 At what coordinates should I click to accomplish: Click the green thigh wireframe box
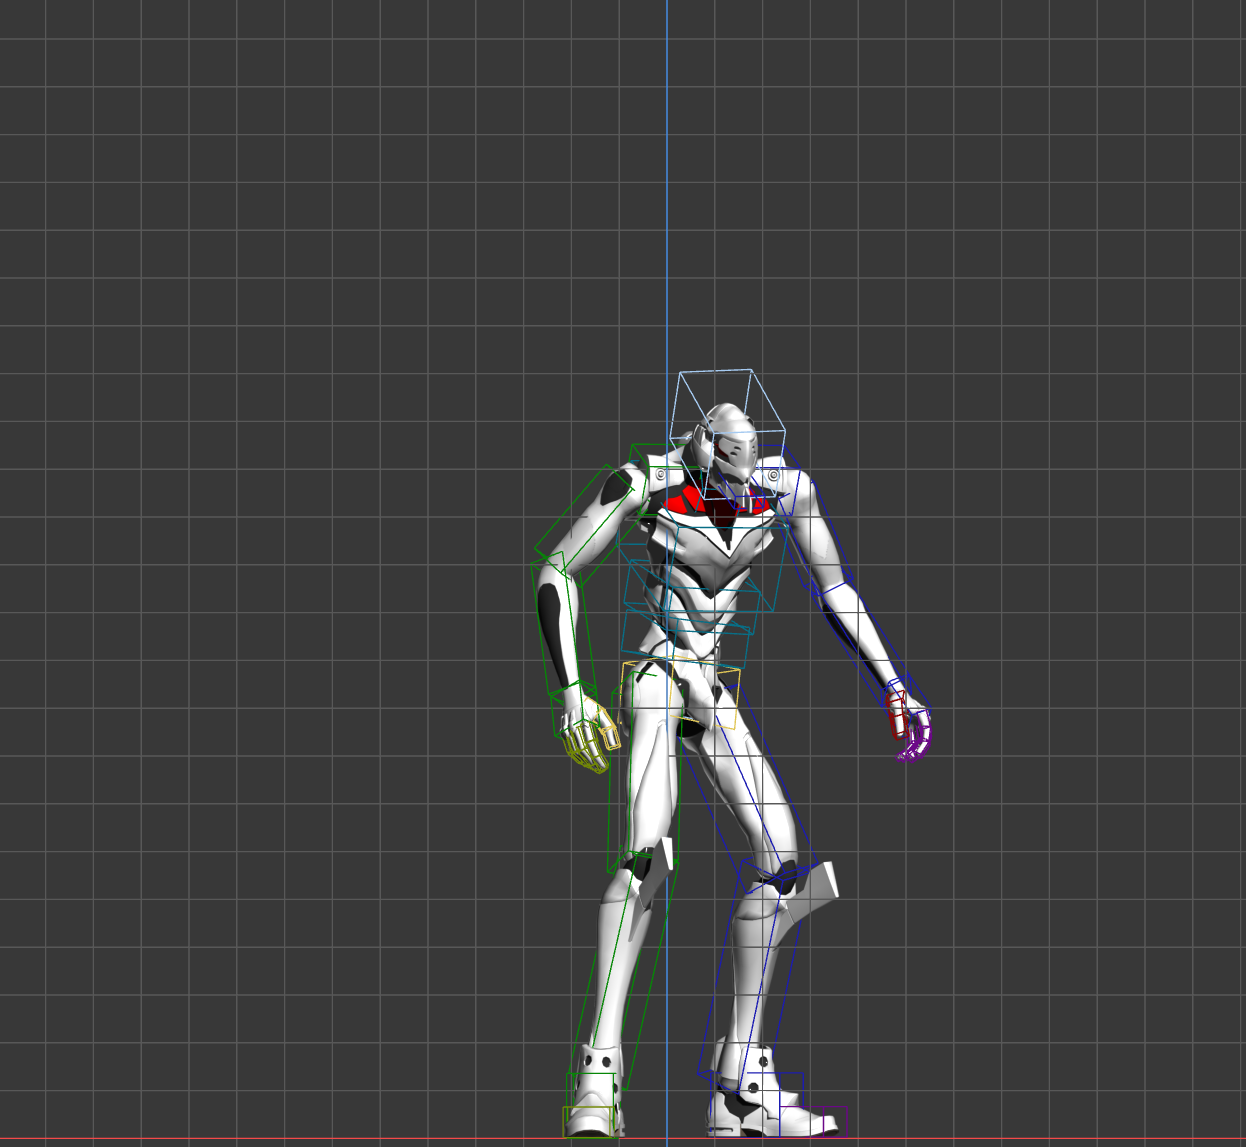[x=643, y=770]
